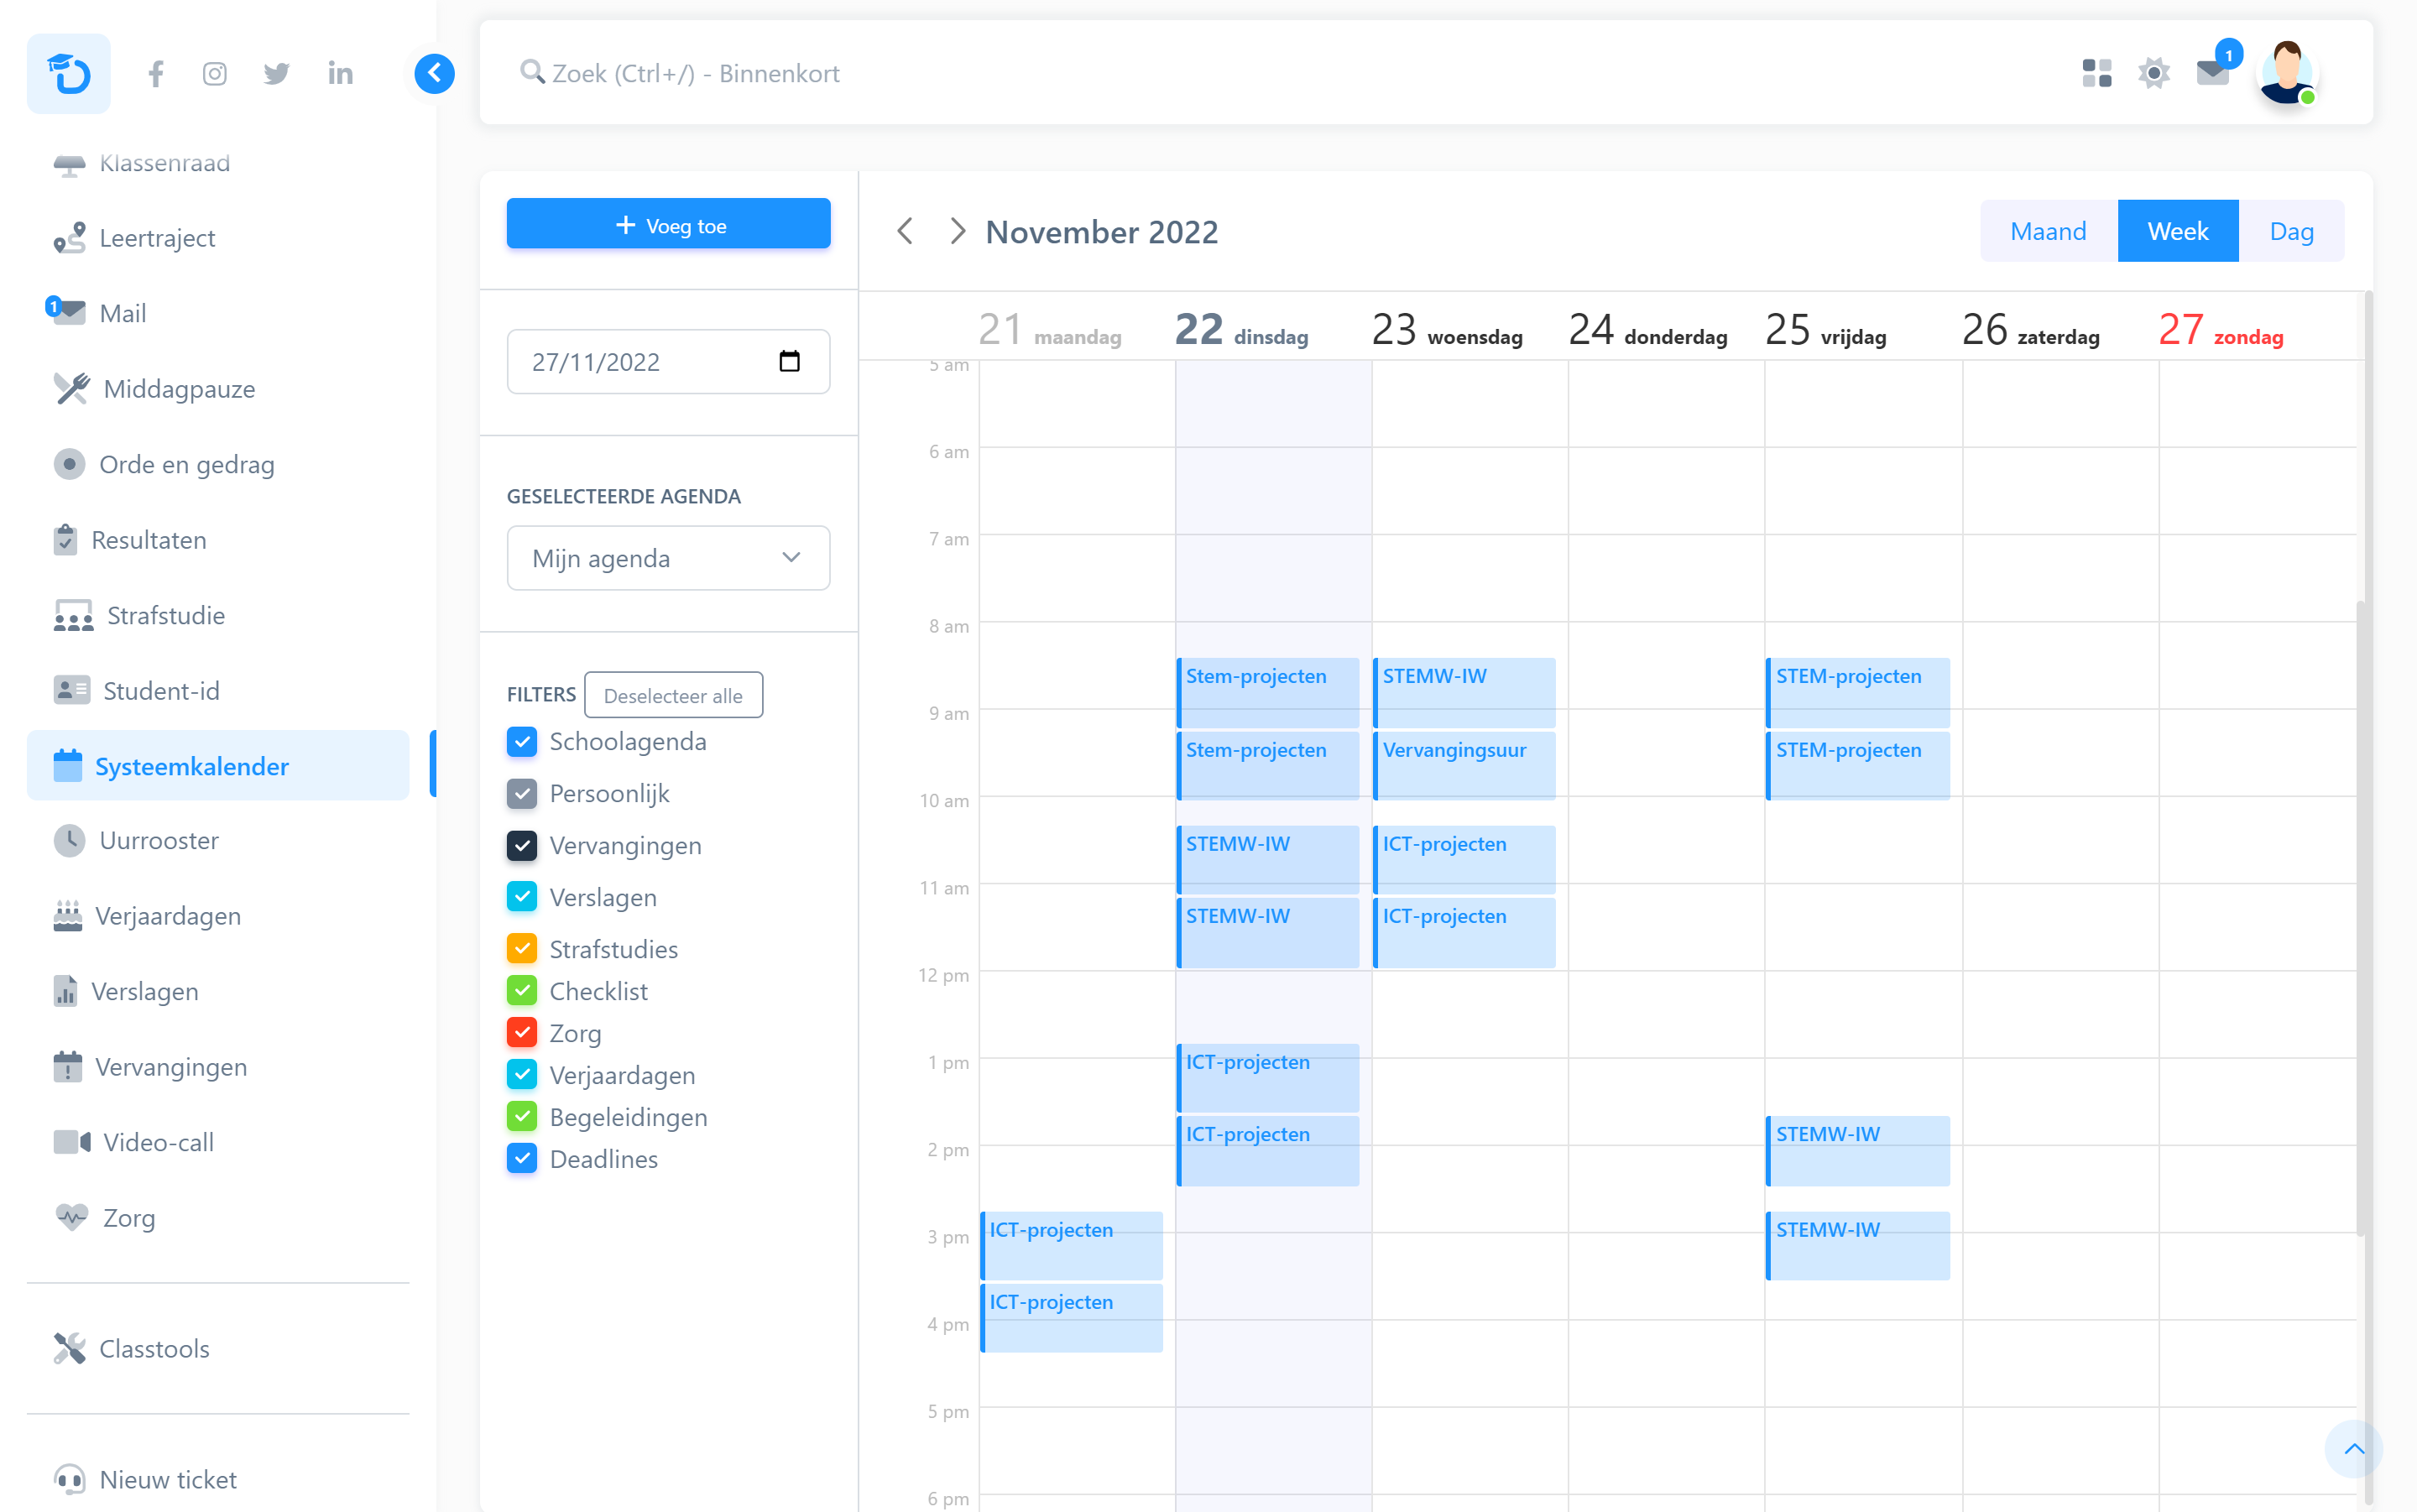The width and height of the screenshot is (2417, 1512).
Task: Go to the previous week chevron
Action: (905, 231)
